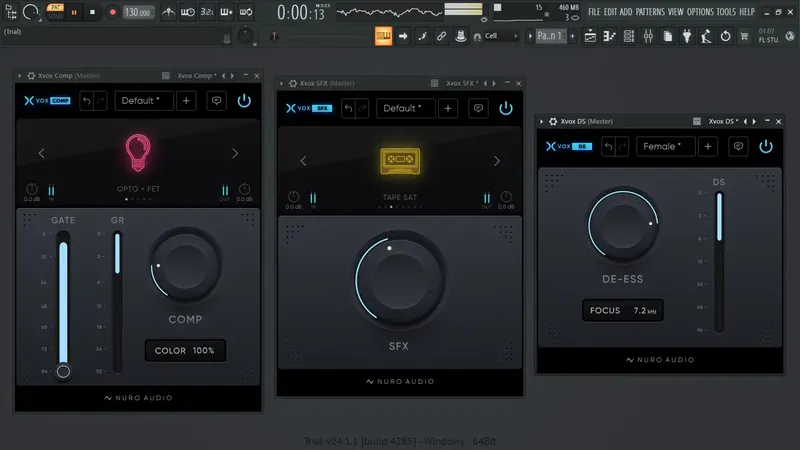
Task: Click the GATE slider handle
Action: (63, 371)
